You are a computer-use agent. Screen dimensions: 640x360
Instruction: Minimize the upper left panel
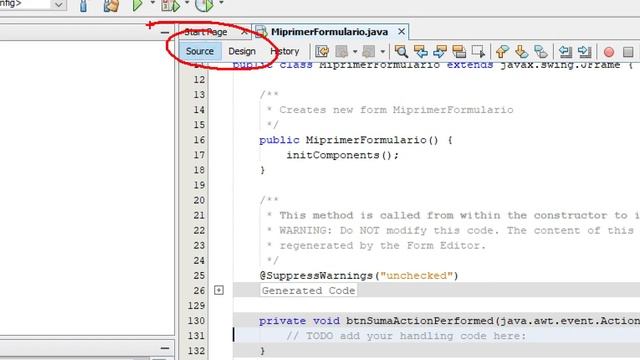coord(165,32)
